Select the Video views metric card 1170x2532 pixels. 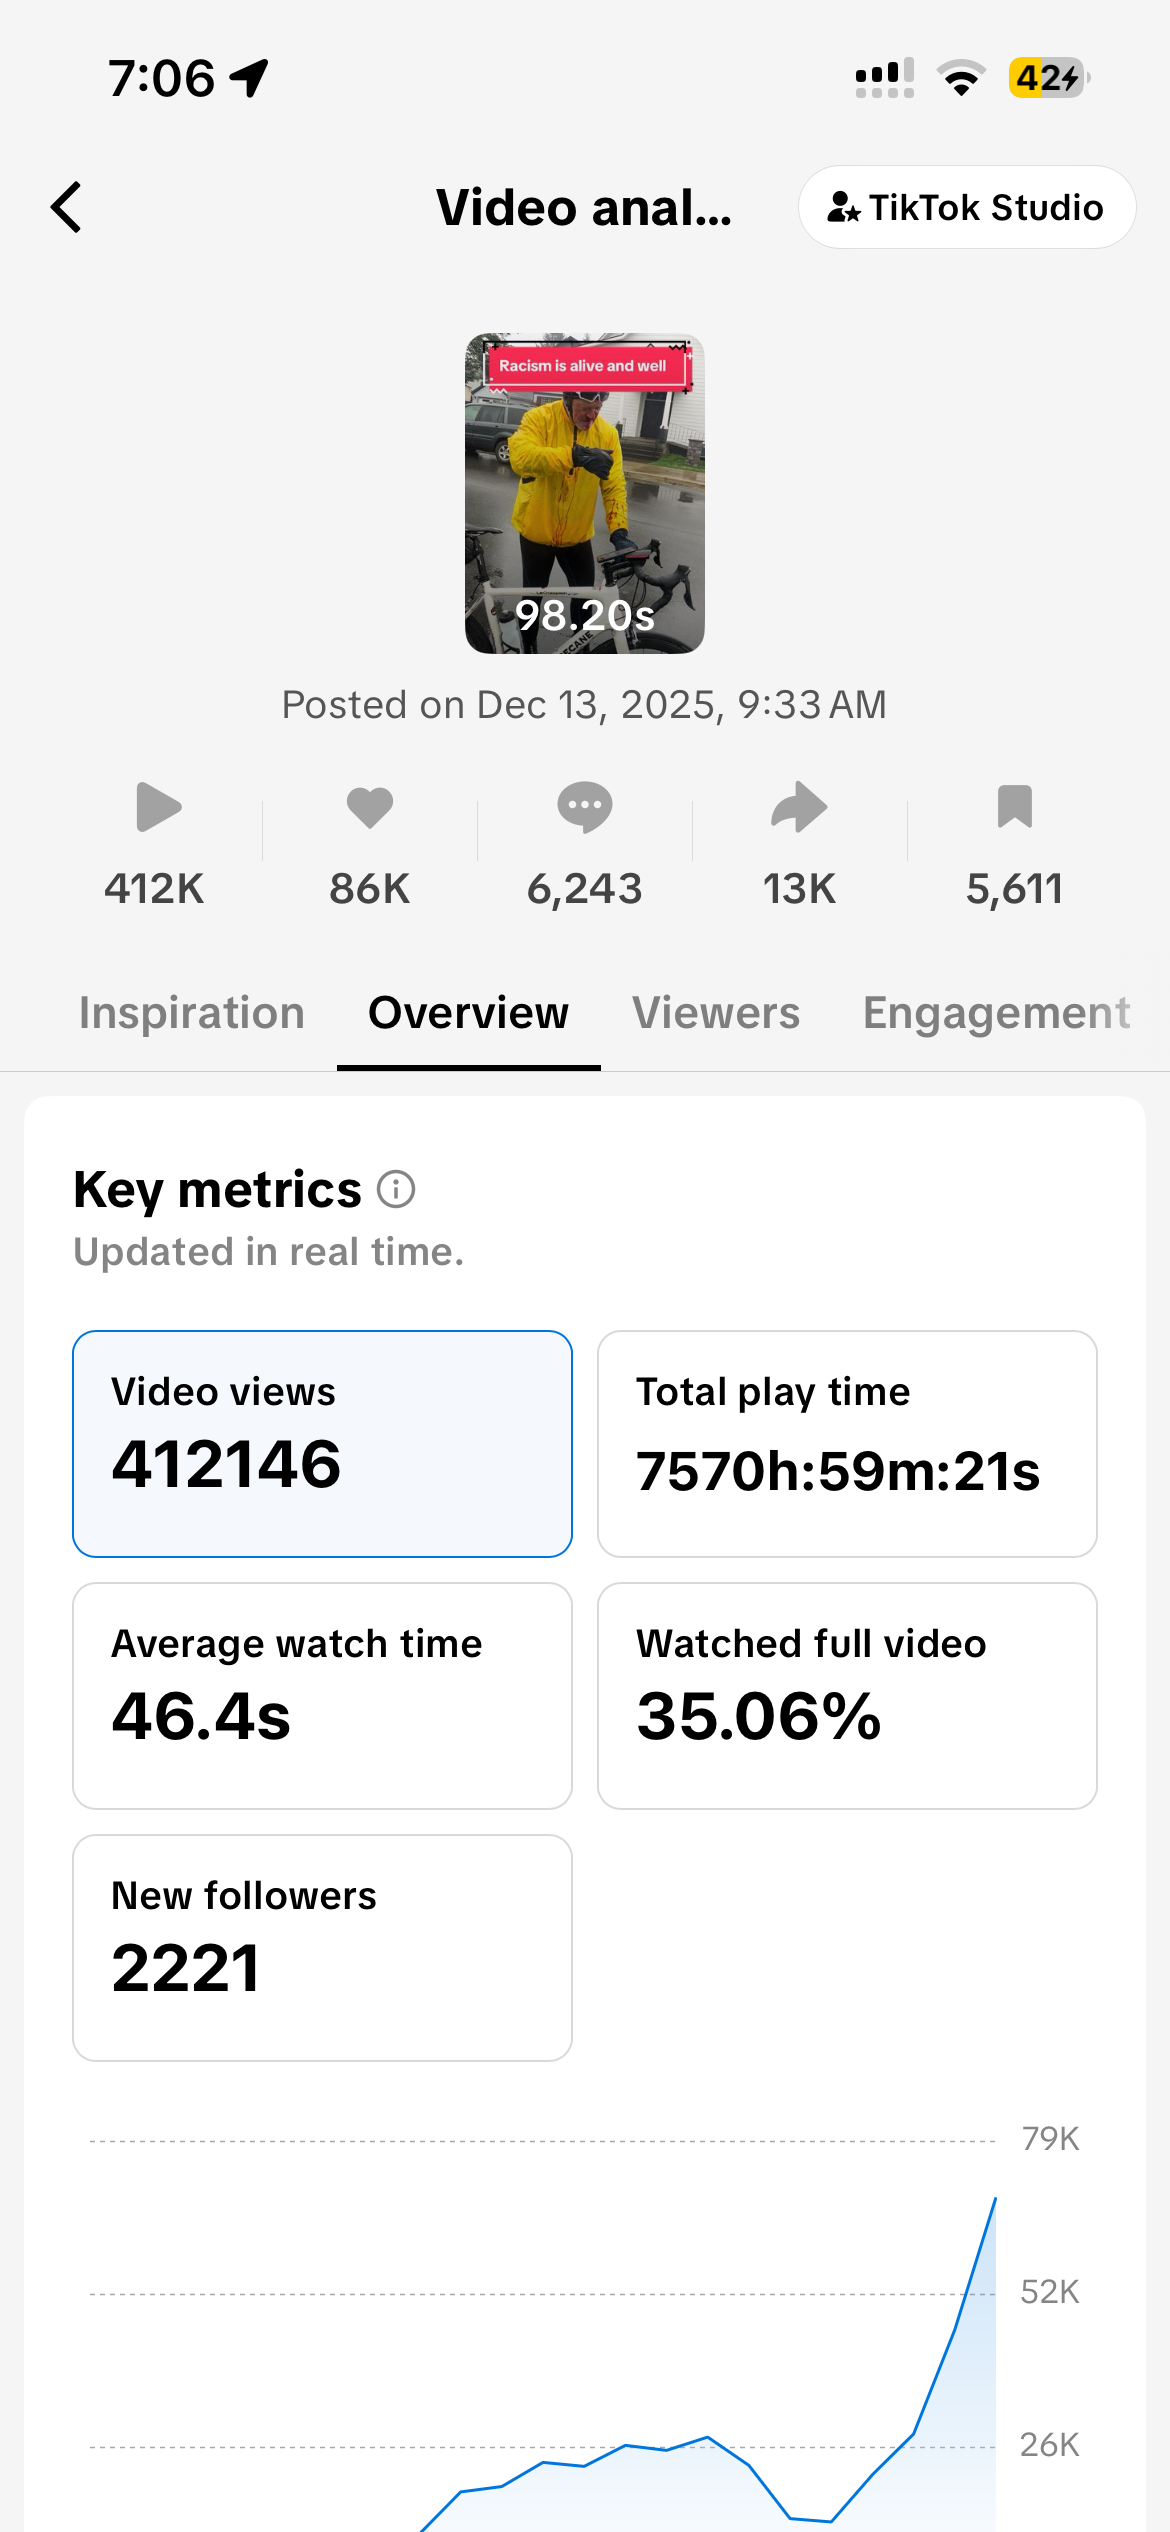coord(322,1443)
